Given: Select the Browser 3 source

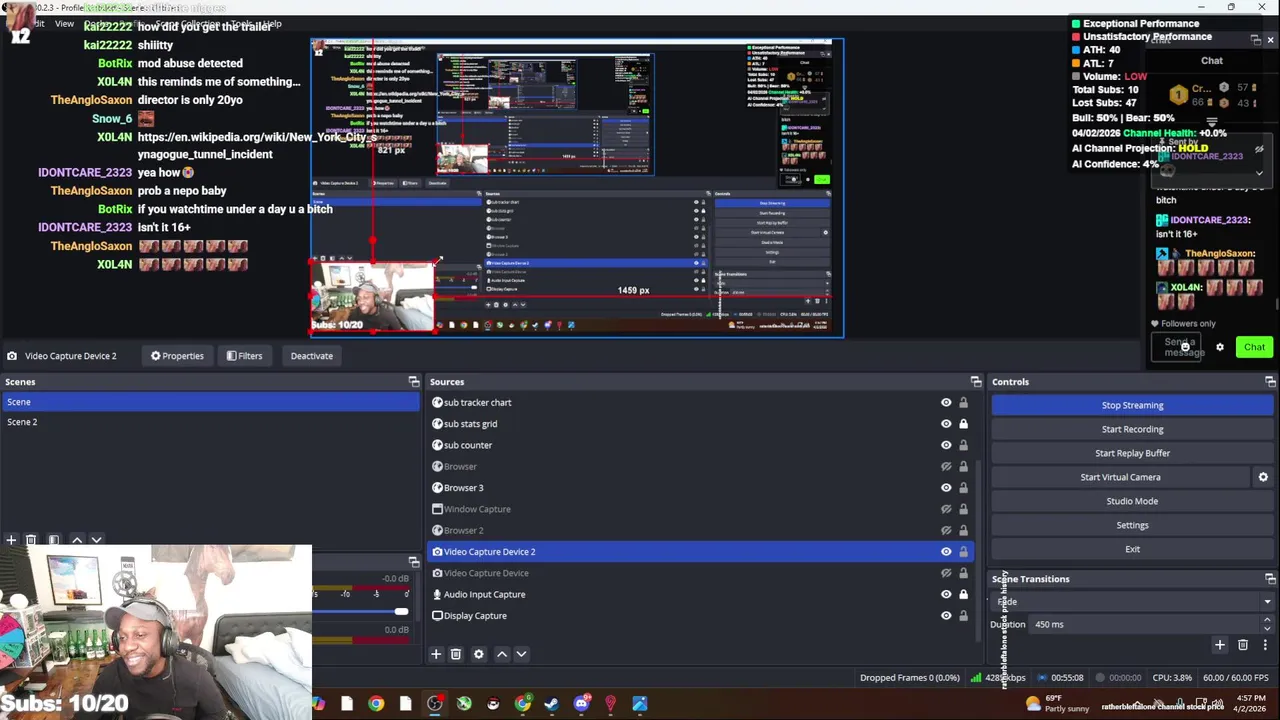Looking at the screenshot, I should click(463, 488).
